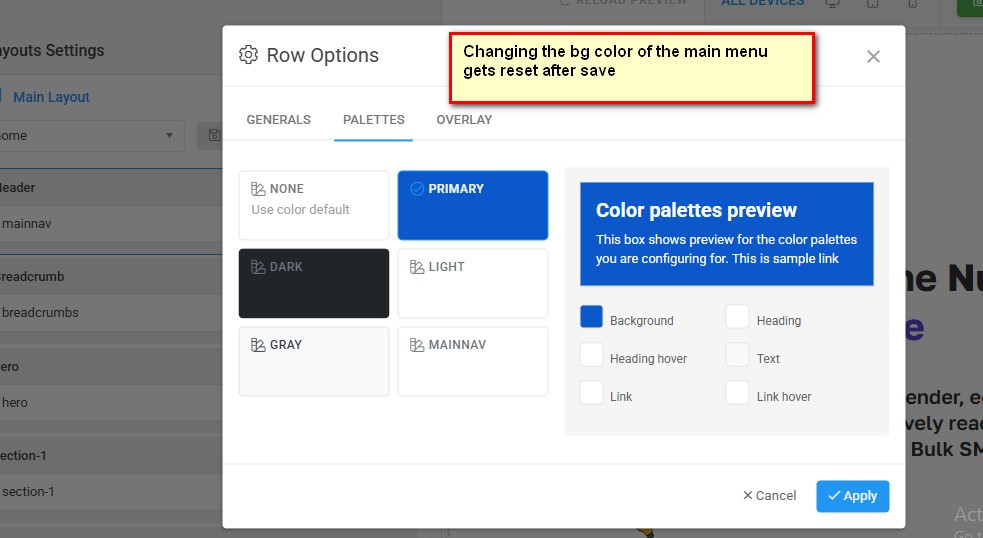Click the checkmark icon on the PRIMARY palette

[x=417, y=189]
